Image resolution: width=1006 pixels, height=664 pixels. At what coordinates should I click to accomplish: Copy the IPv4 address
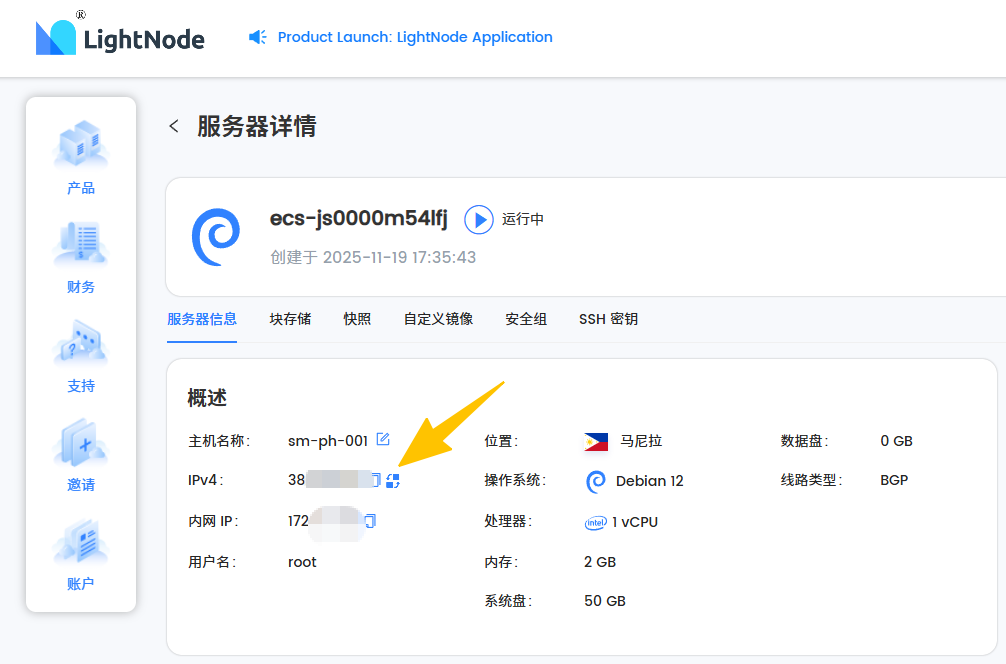(376, 481)
